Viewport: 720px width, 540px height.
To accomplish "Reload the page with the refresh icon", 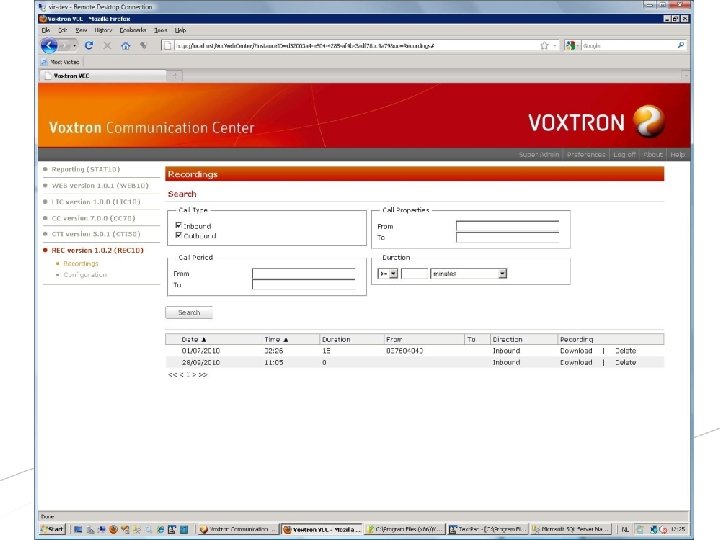I will click(89, 45).
